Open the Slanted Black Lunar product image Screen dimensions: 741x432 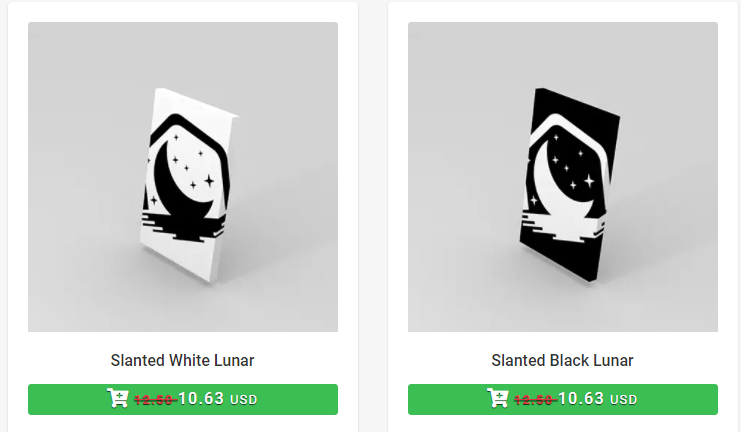[x=563, y=177]
